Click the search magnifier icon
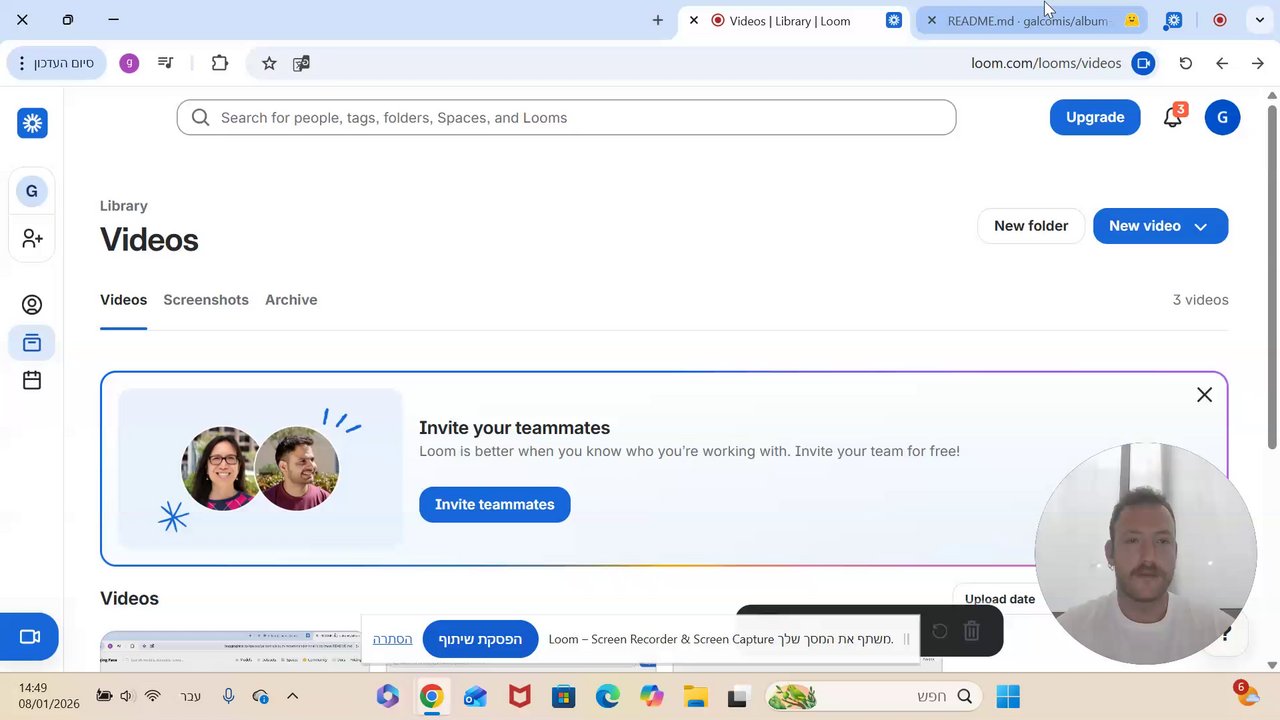Viewport: 1280px width, 720px height. pos(200,117)
